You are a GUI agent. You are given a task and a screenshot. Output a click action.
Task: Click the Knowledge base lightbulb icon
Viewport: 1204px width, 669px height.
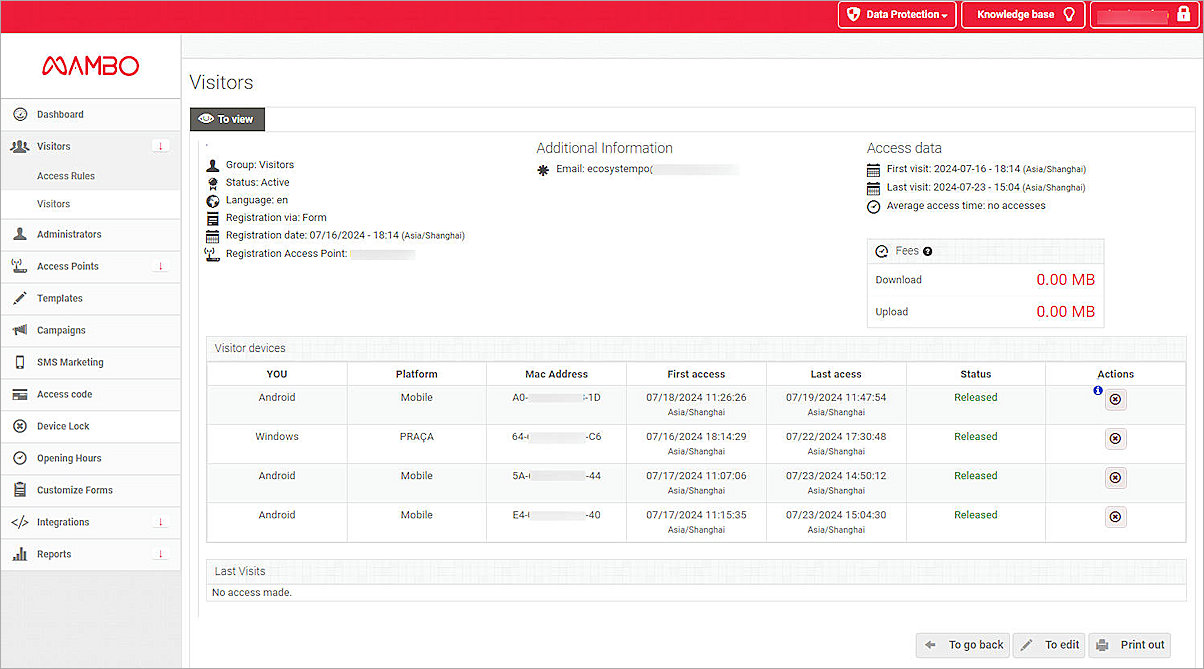point(1068,14)
